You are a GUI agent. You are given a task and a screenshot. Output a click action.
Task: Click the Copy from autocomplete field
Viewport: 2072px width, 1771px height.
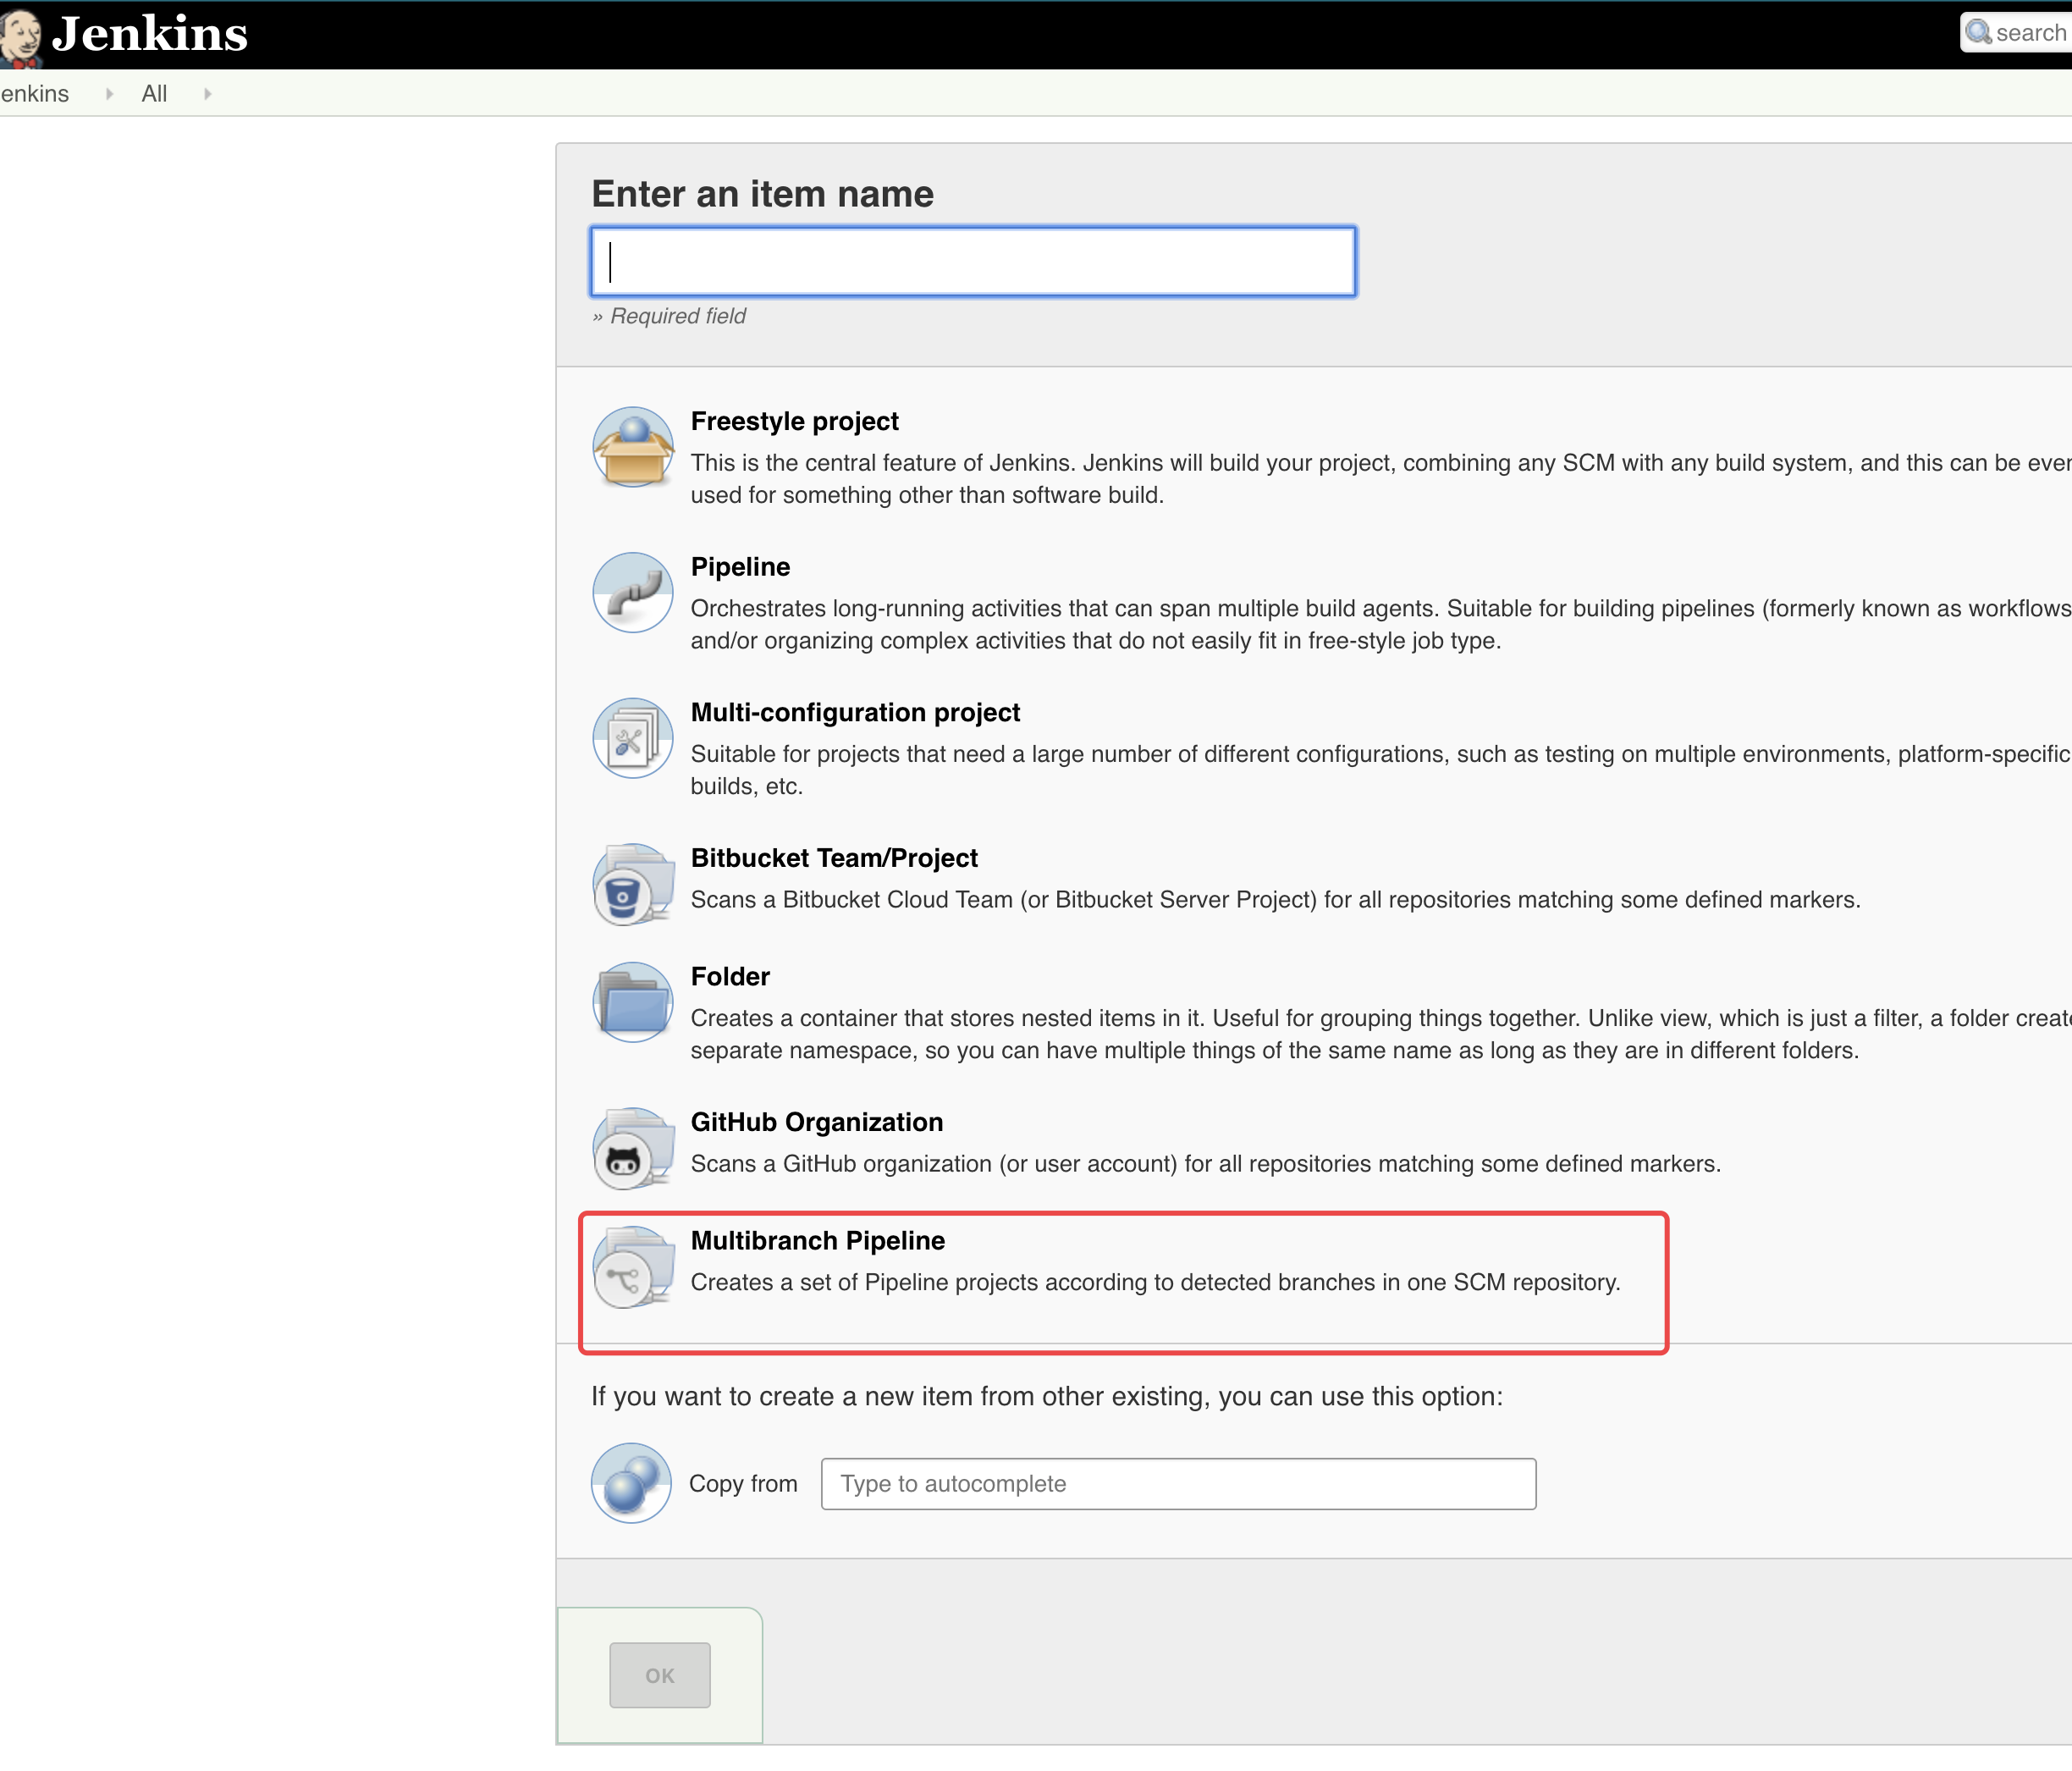pos(1177,1483)
